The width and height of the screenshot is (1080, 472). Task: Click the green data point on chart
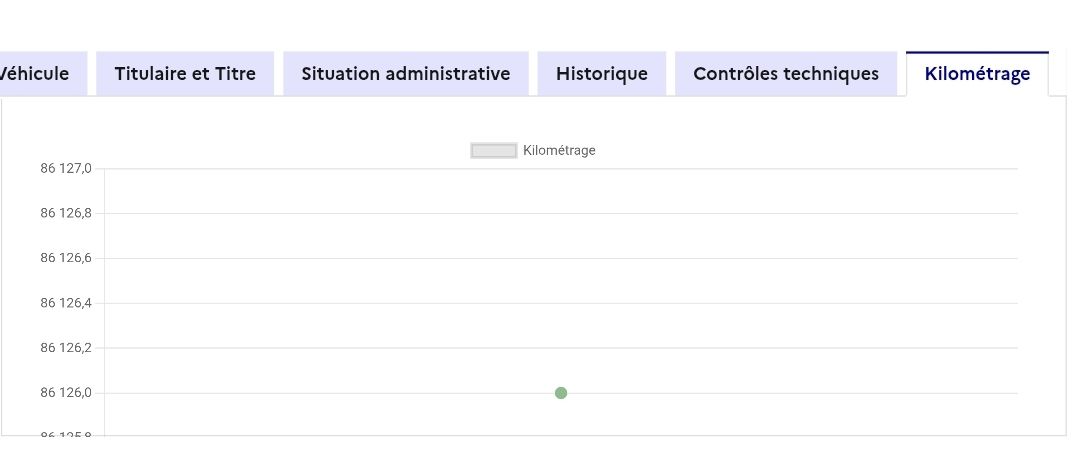coord(561,393)
